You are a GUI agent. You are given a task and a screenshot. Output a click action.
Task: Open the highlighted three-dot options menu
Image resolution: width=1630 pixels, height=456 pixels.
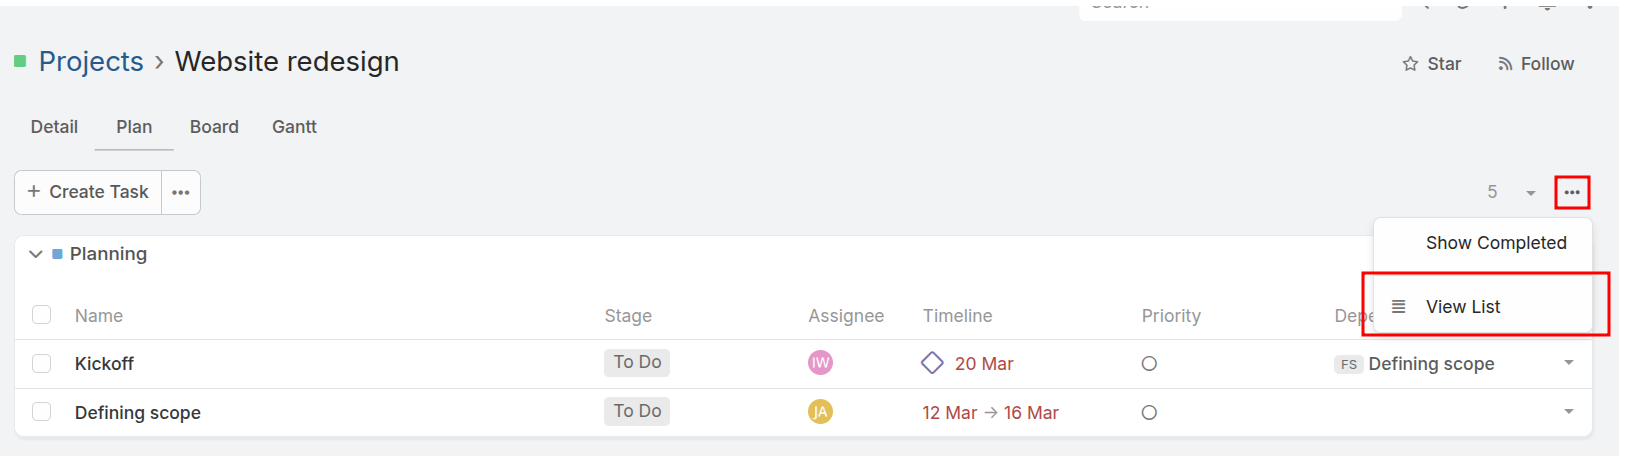coord(1572,192)
